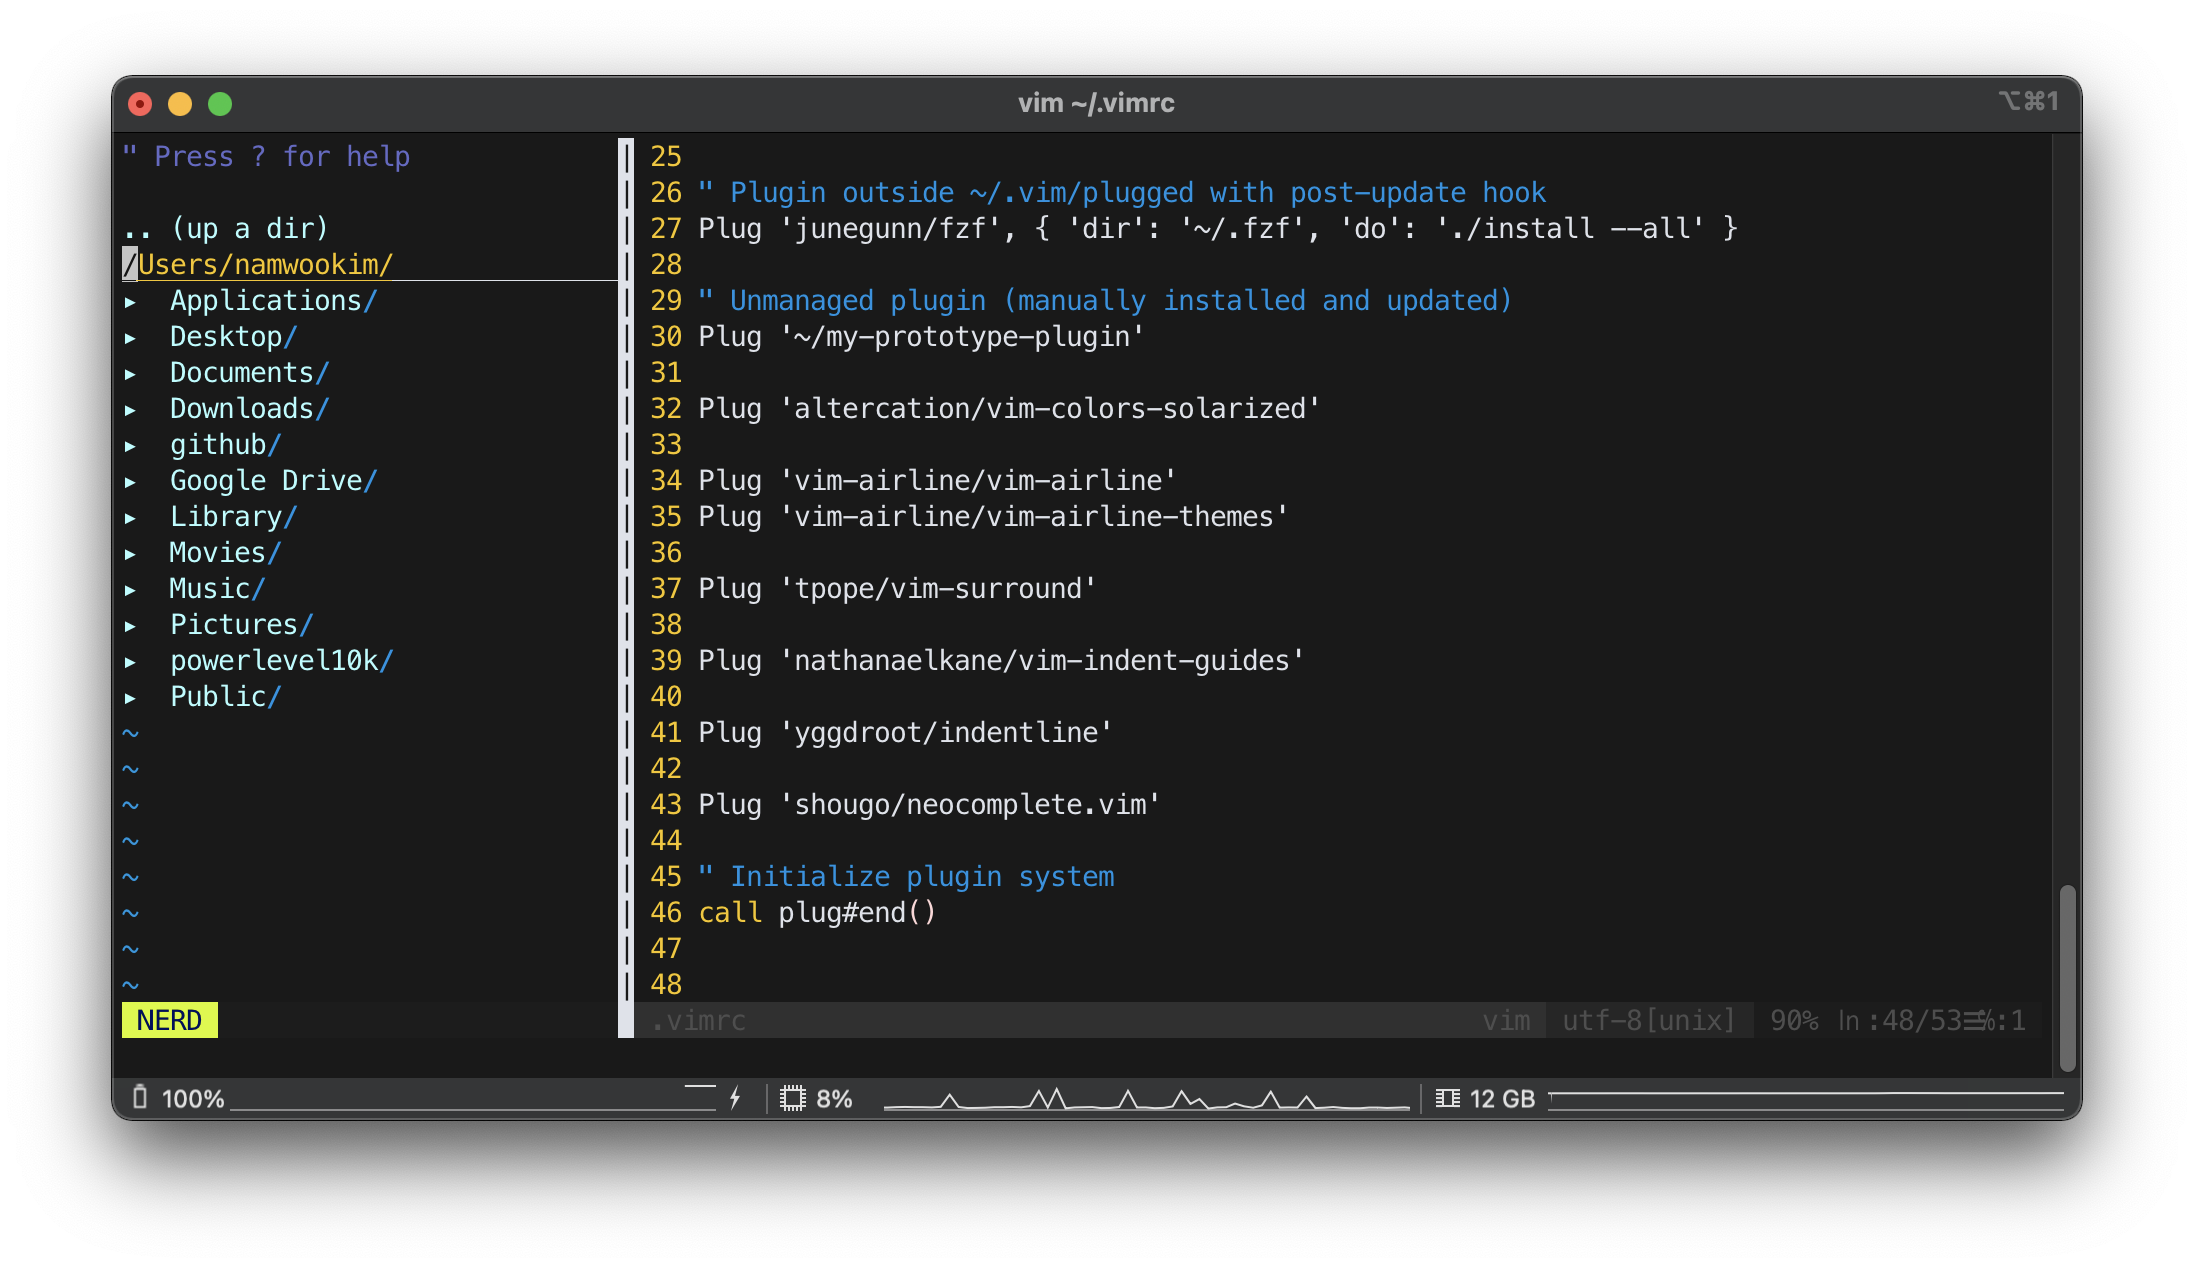Place cursor on shougo/neocomplete.vim line
The image size is (2194, 1268).
click(929, 804)
